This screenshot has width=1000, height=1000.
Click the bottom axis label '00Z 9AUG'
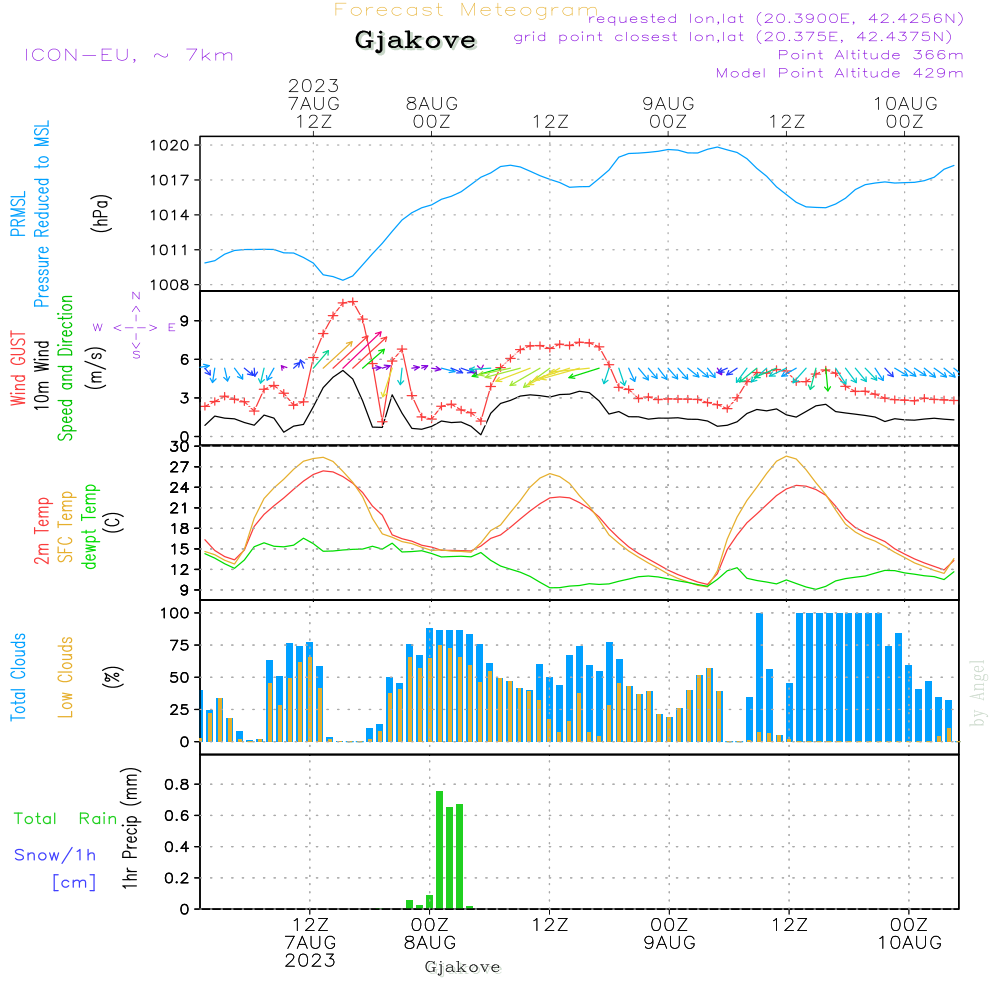pos(669,933)
